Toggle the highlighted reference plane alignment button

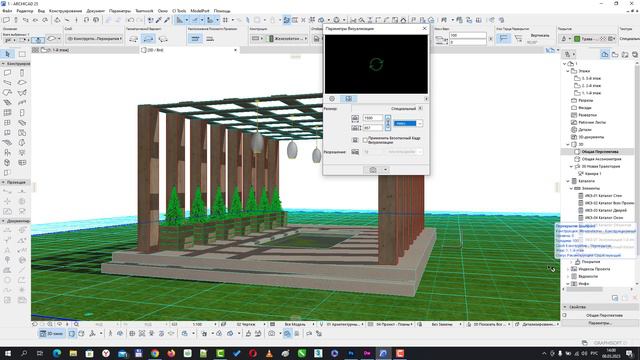[x=196, y=39]
